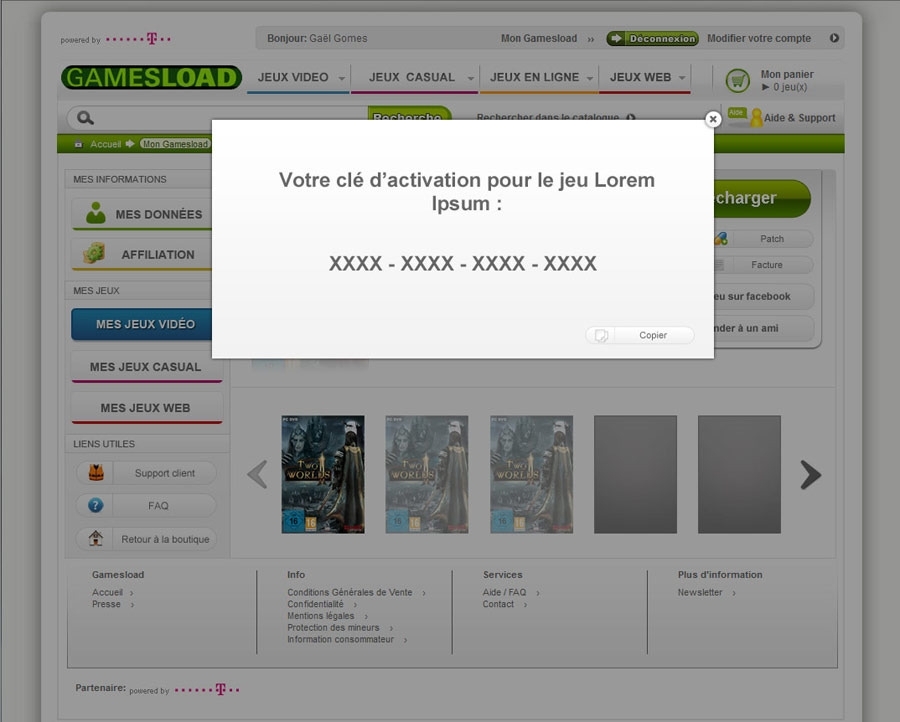Click the GAMESLOAD logo
Viewport: 900px width, 722px height.
tap(152, 77)
